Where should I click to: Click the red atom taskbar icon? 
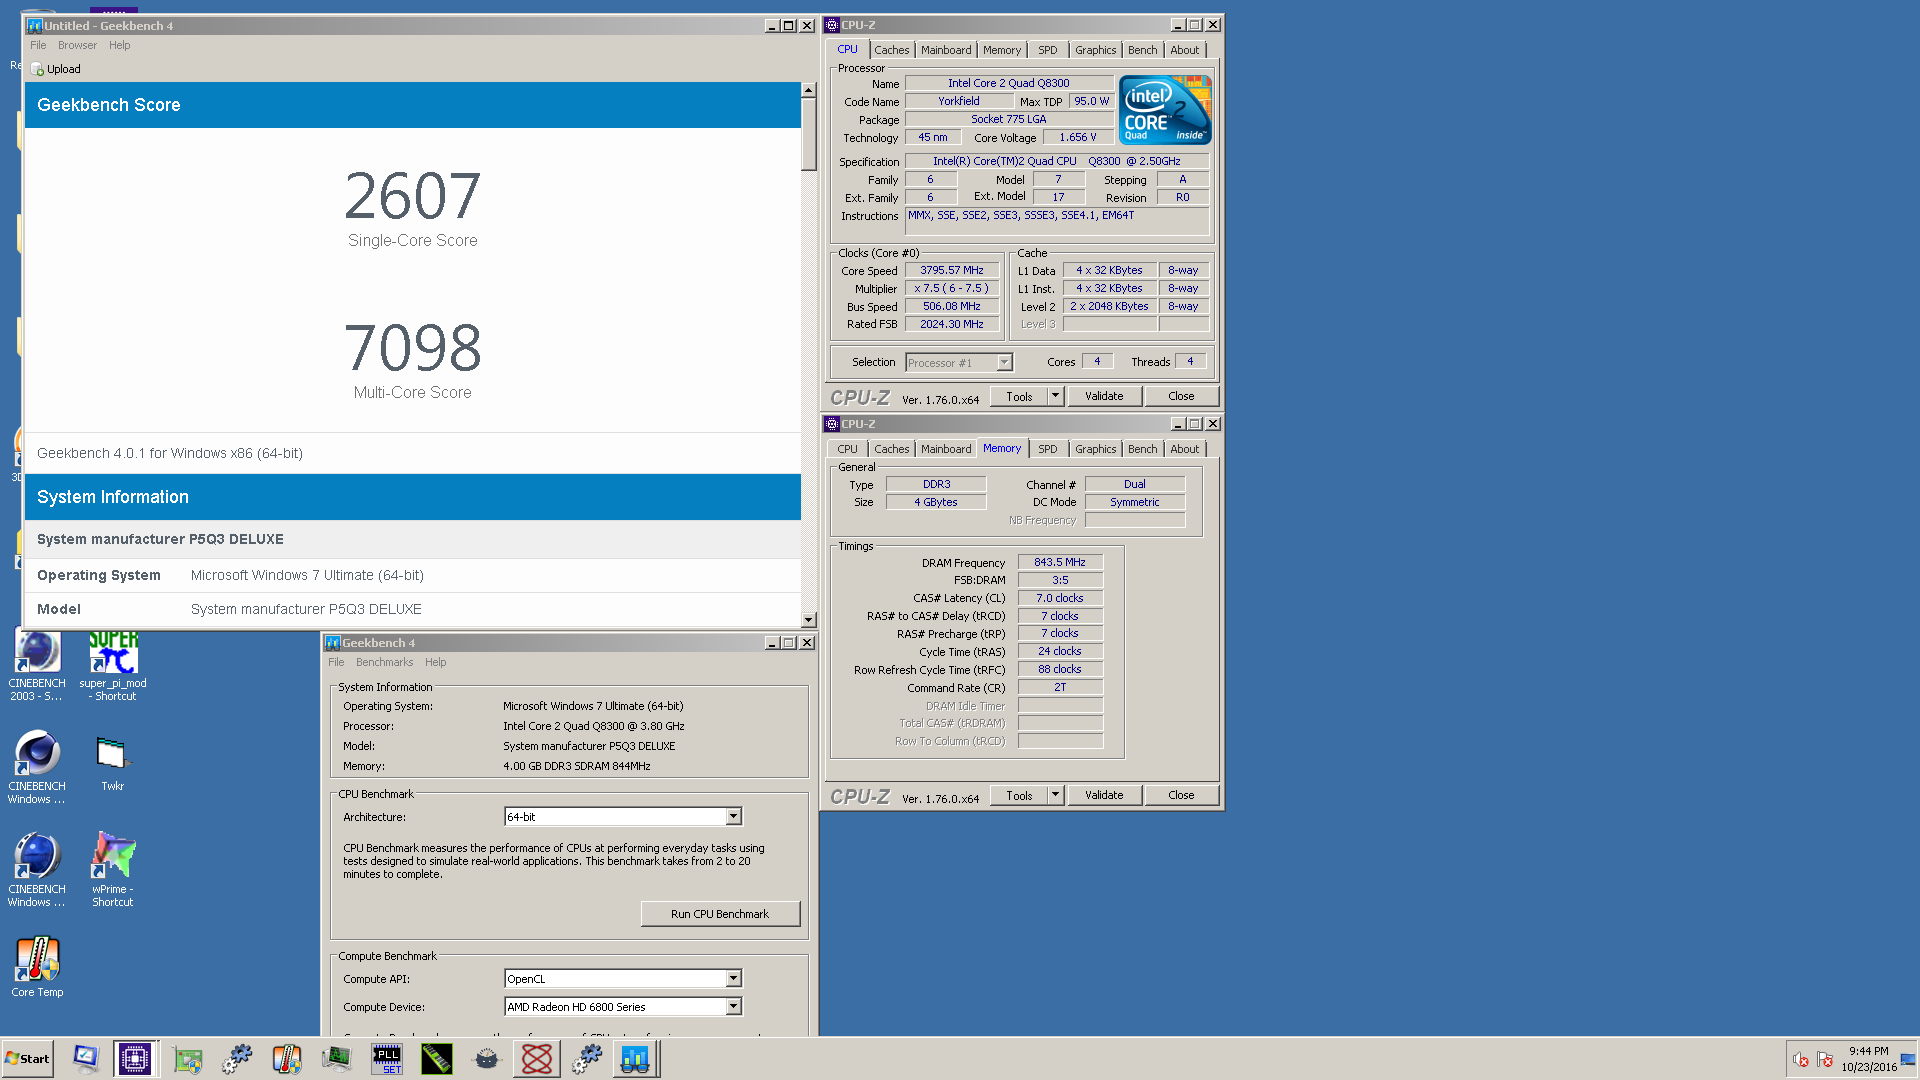click(537, 1058)
